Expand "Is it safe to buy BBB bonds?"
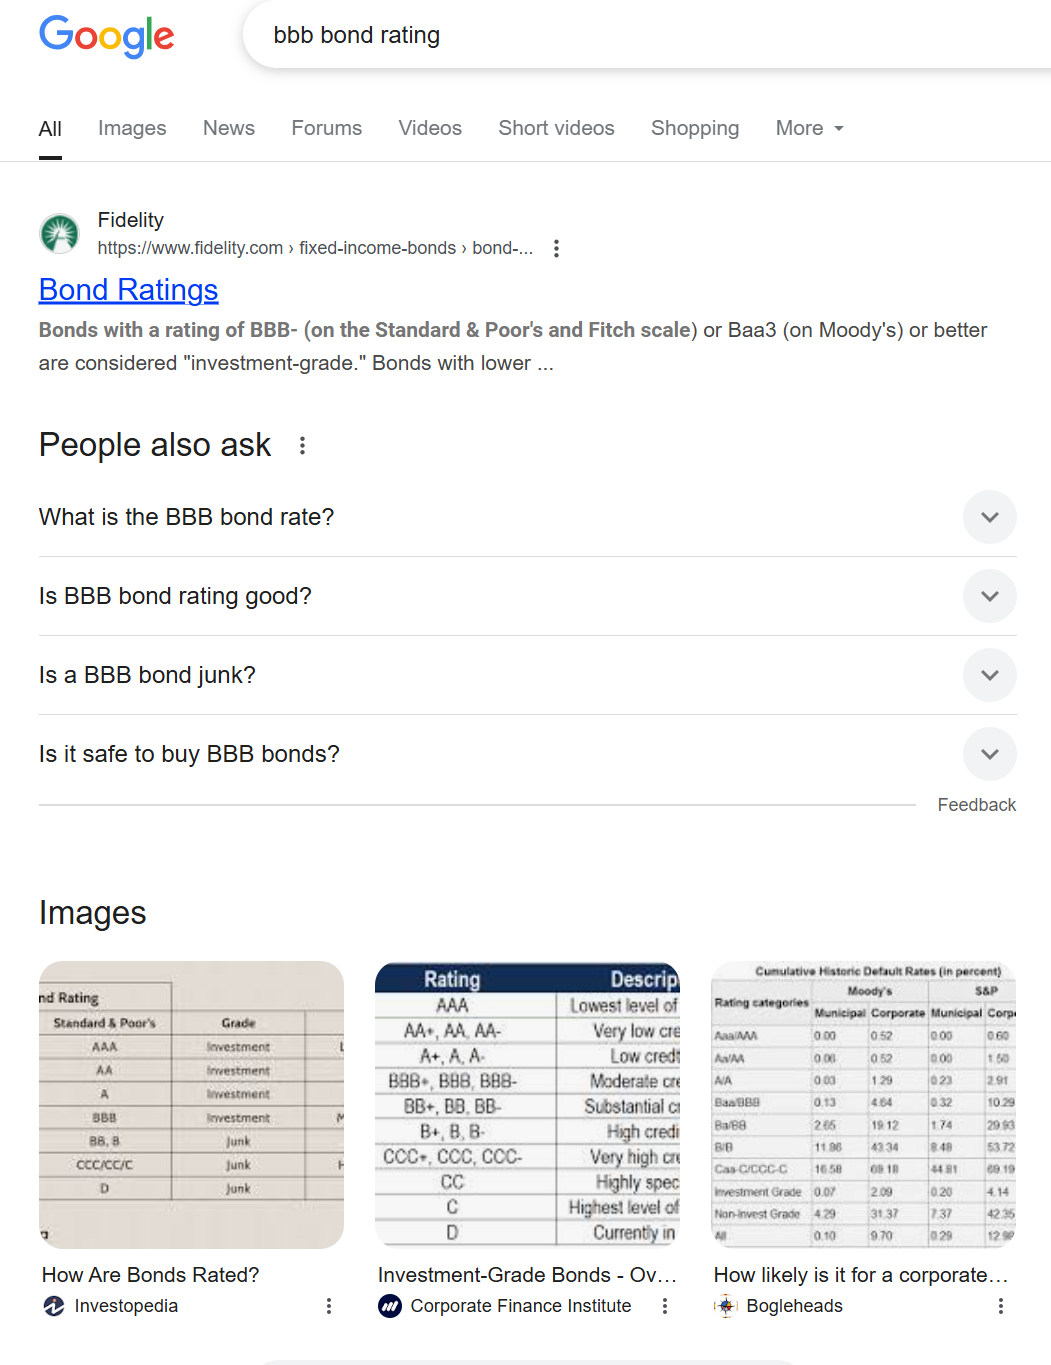Viewport: 1051px width, 1365px height. [989, 754]
